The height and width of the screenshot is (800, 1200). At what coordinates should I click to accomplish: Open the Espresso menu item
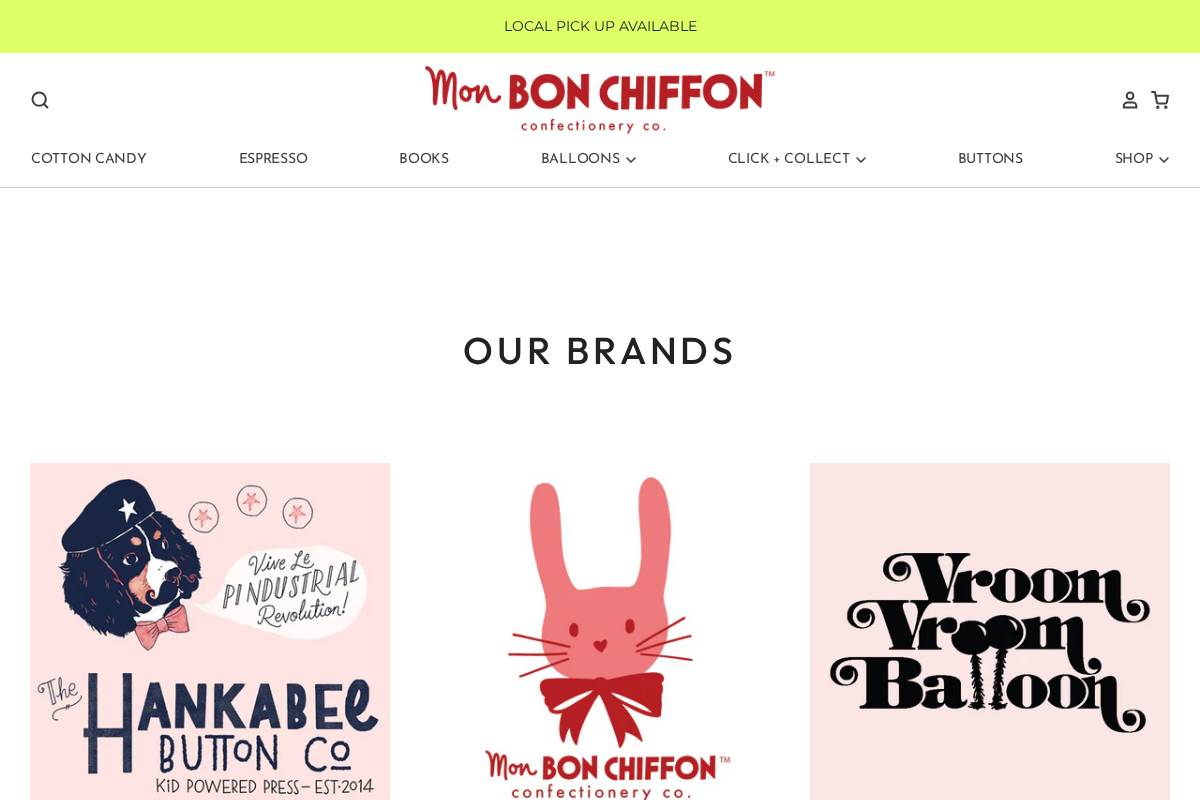click(273, 159)
